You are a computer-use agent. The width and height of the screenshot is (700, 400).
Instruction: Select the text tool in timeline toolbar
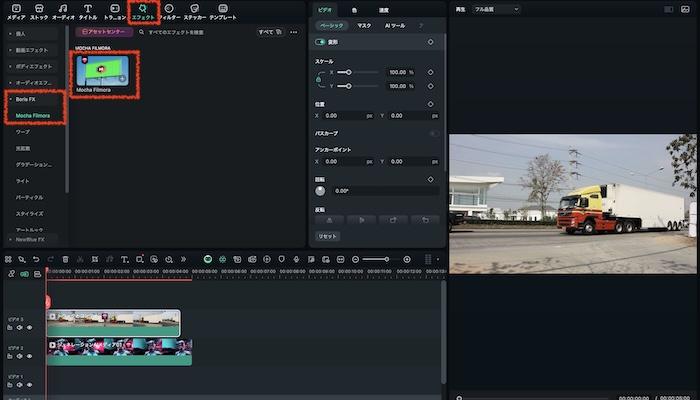[123, 259]
